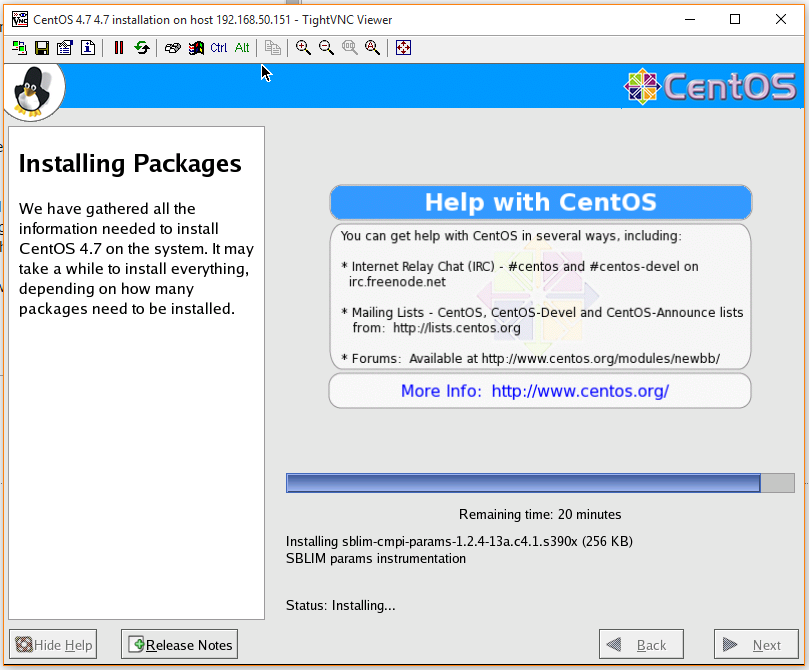Click the irc.freenode.net text

click(397, 282)
